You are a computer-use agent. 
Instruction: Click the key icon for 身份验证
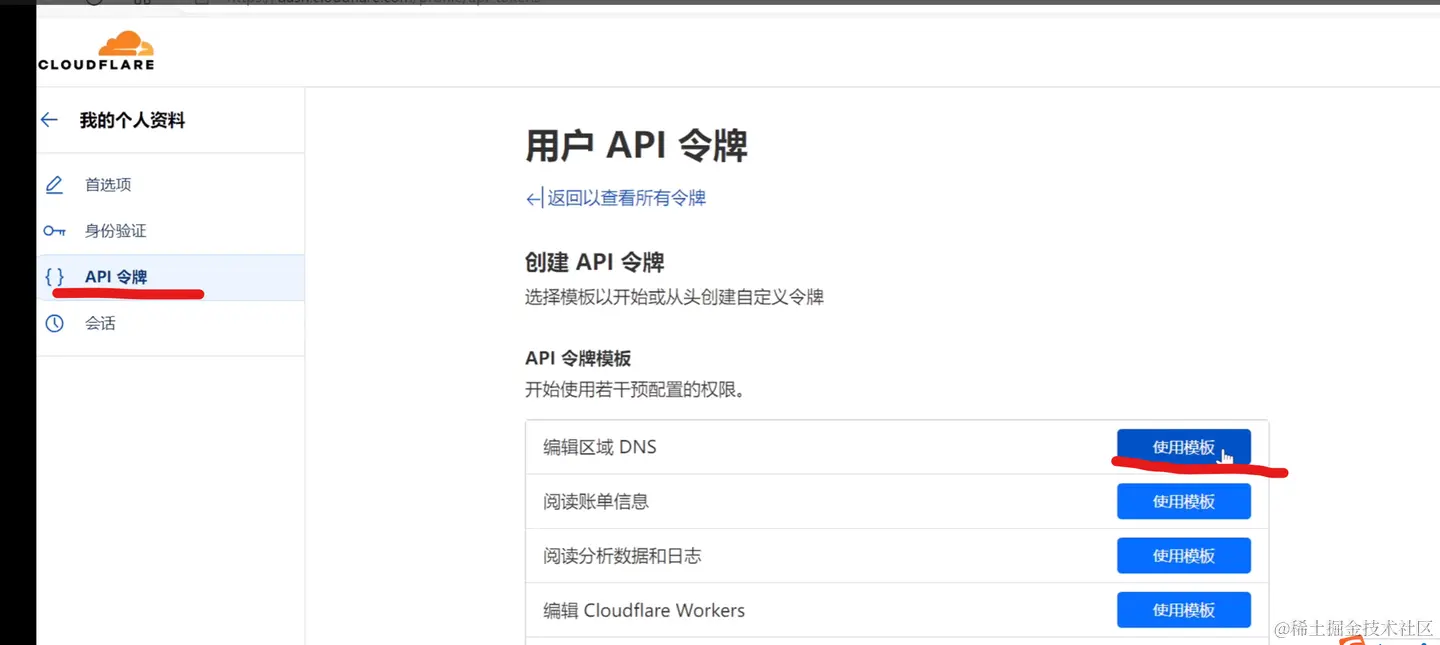point(54,231)
